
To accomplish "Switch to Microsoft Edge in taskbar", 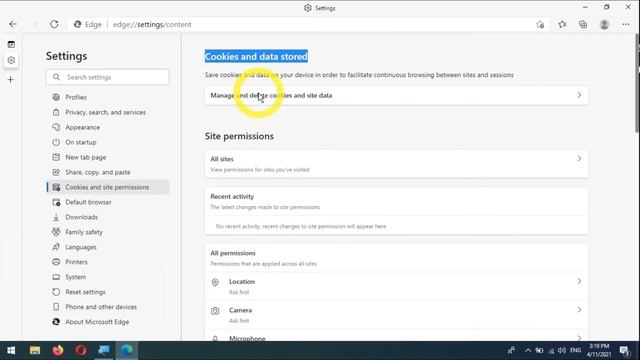I will pyautogui.click(x=127, y=350).
